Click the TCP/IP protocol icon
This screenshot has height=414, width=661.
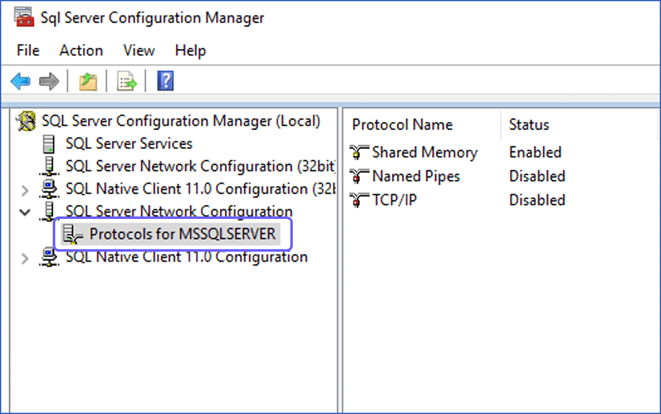point(360,201)
